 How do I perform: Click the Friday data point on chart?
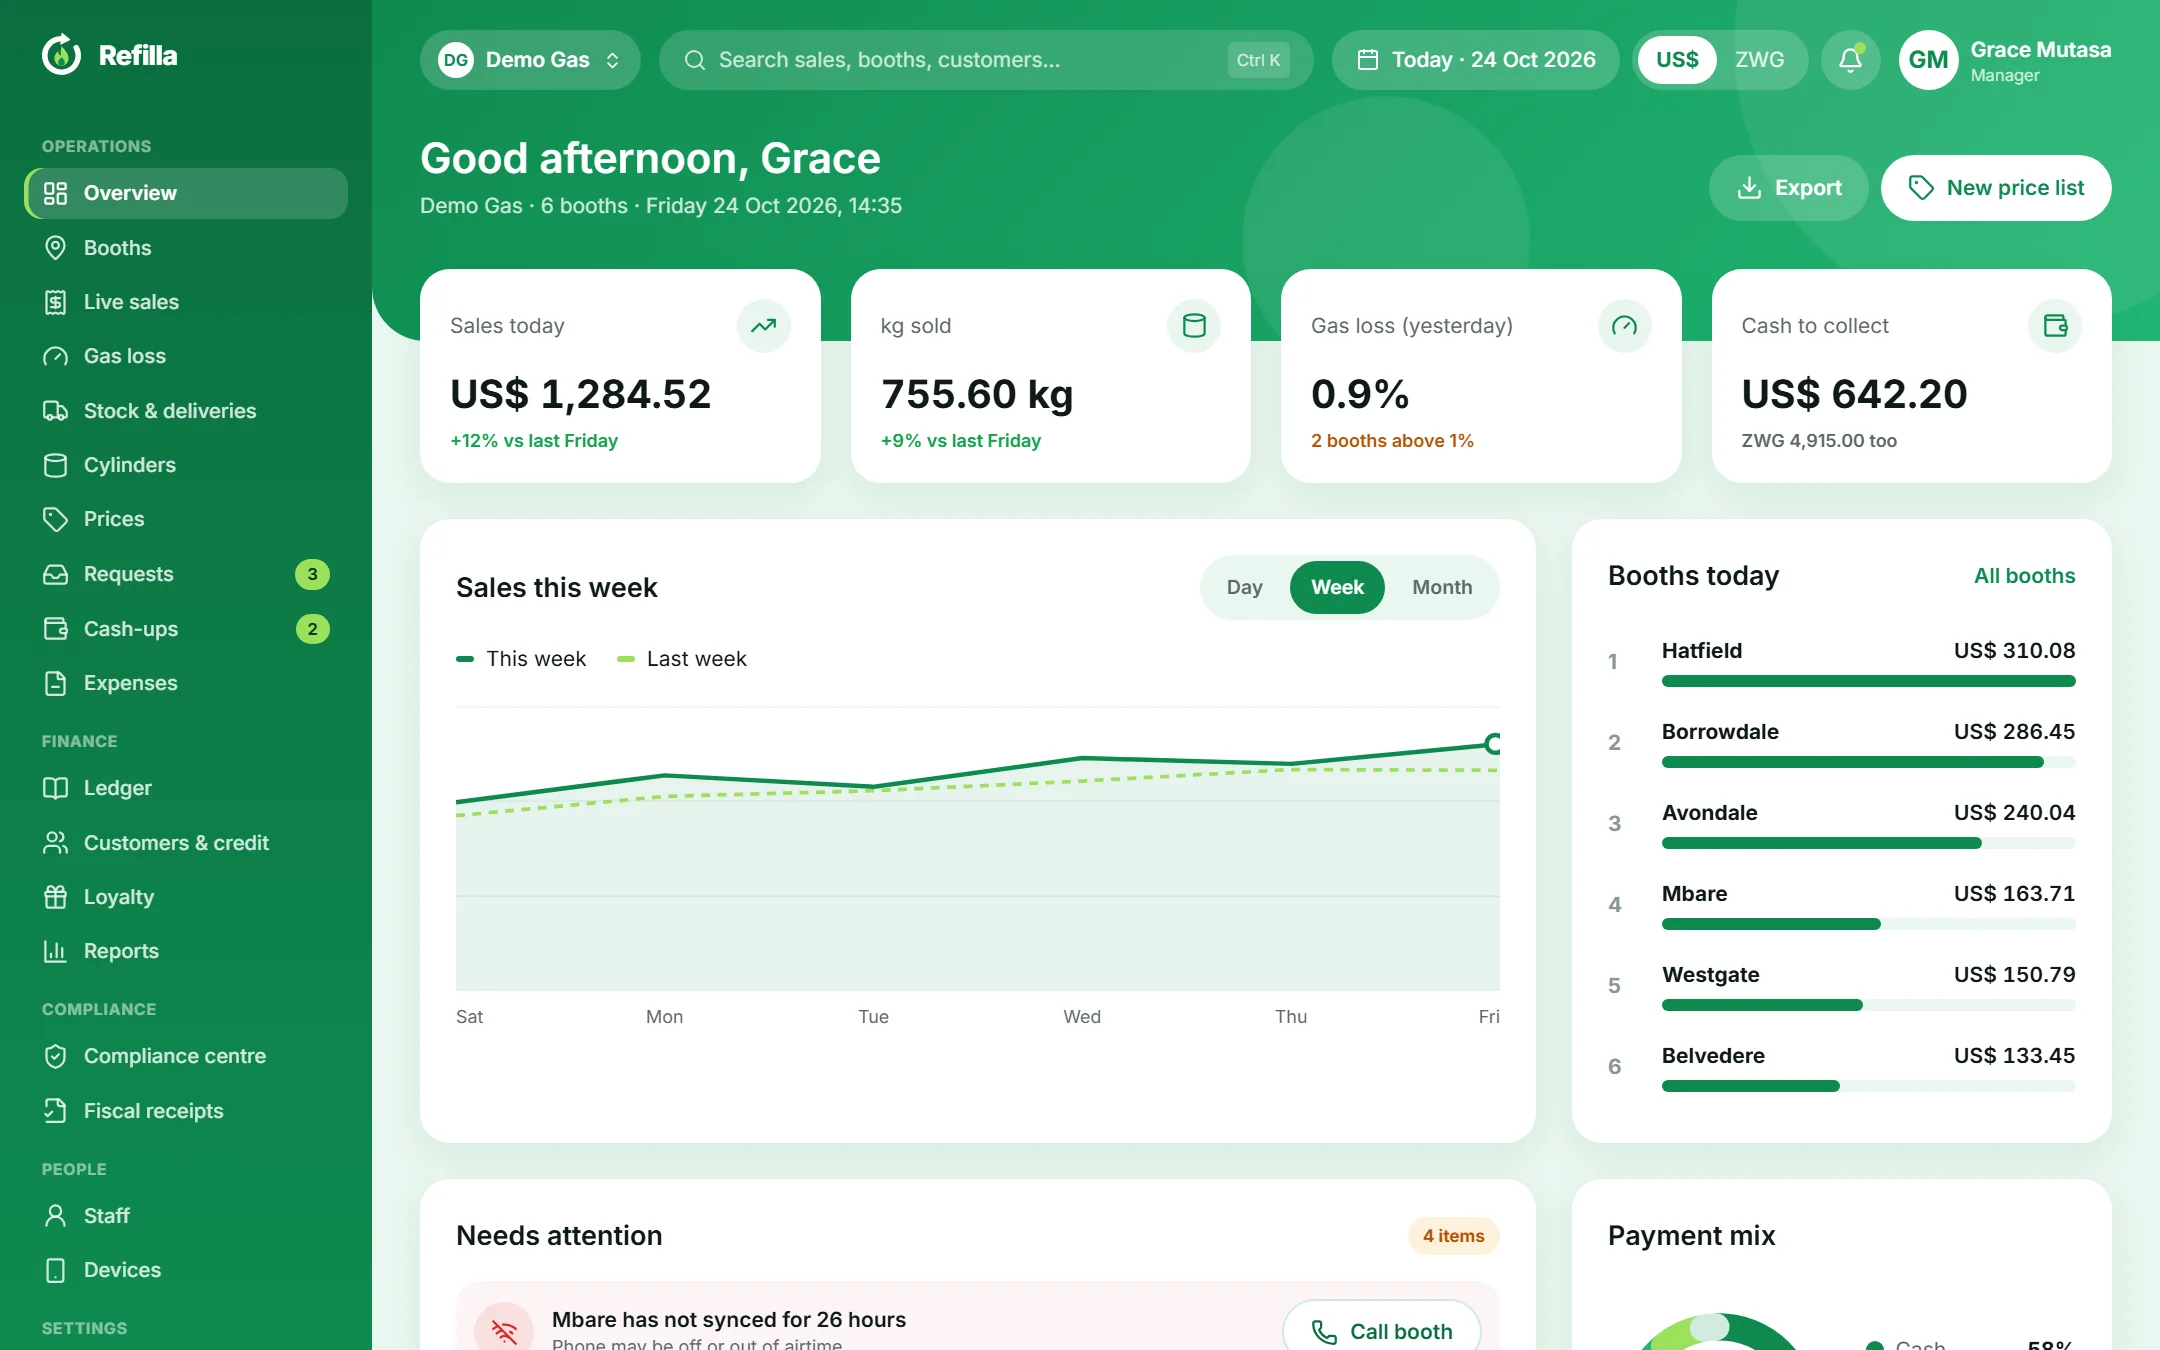pyautogui.click(x=1493, y=743)
